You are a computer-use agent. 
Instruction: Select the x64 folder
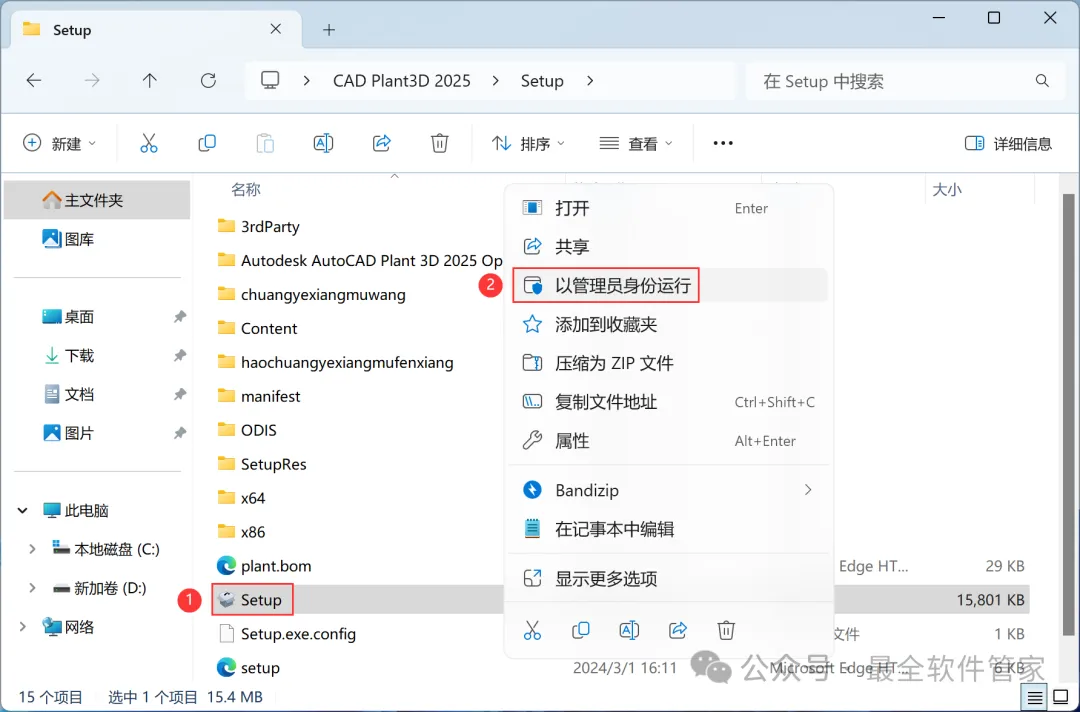[241, 498]
